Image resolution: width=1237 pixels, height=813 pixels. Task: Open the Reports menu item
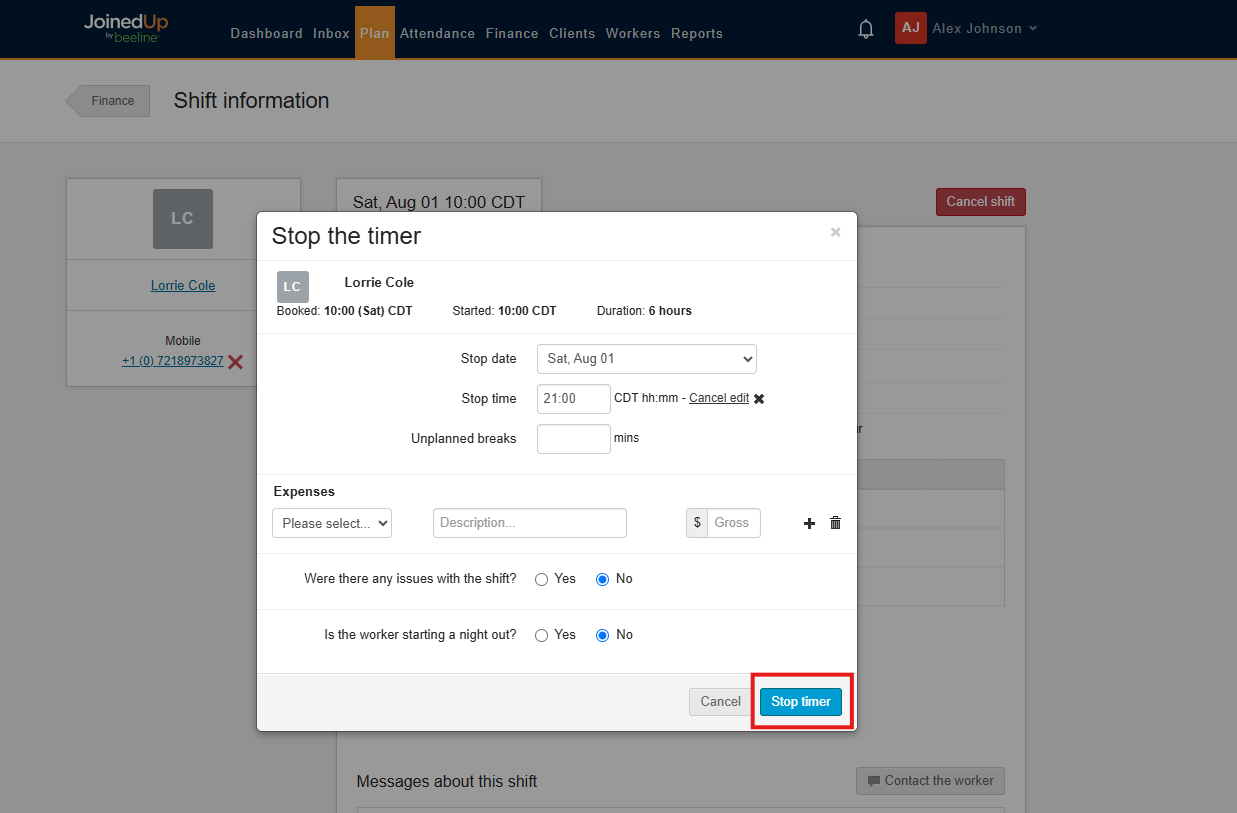[x=697, y=33]
